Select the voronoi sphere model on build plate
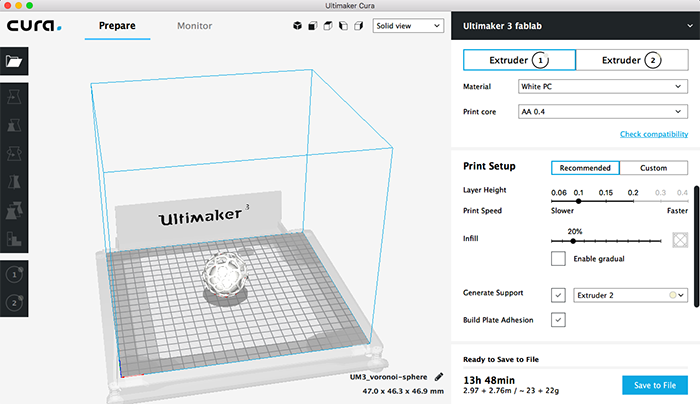Image resolution: width=700 pixels, height=404 pixels. (x=225, y=274)
